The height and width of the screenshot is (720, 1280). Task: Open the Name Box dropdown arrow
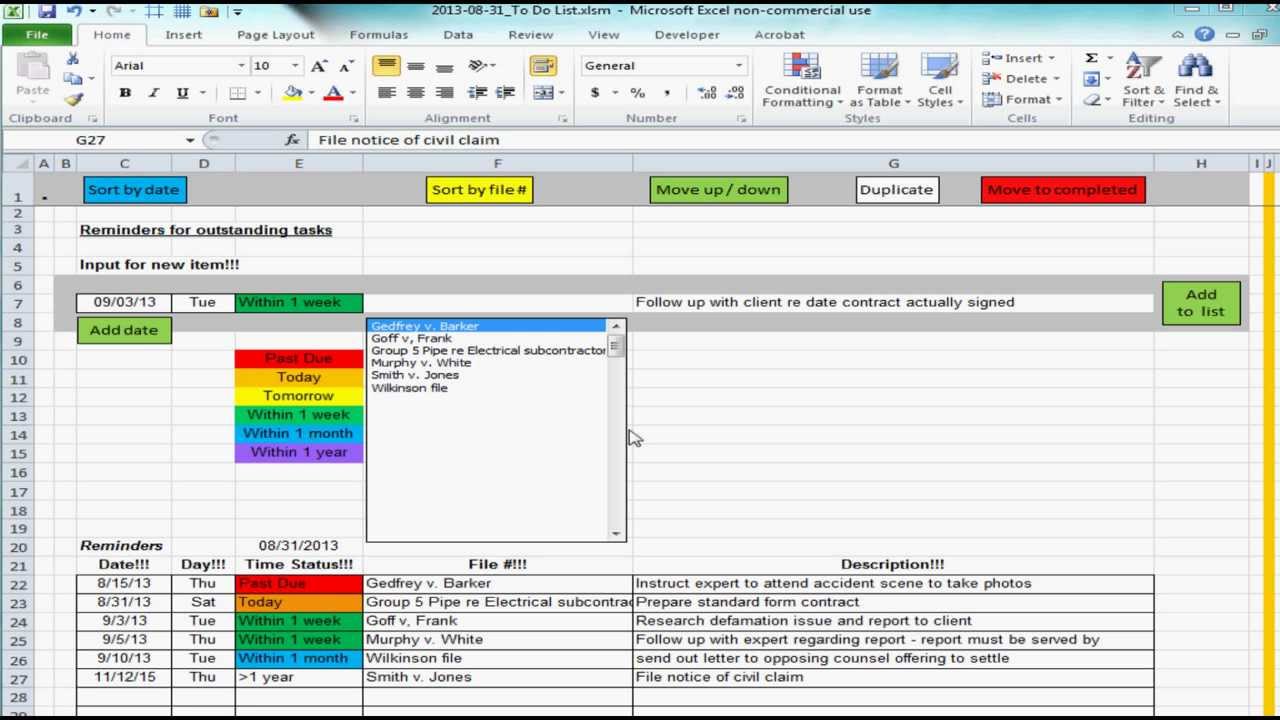(x=190, y=141)
